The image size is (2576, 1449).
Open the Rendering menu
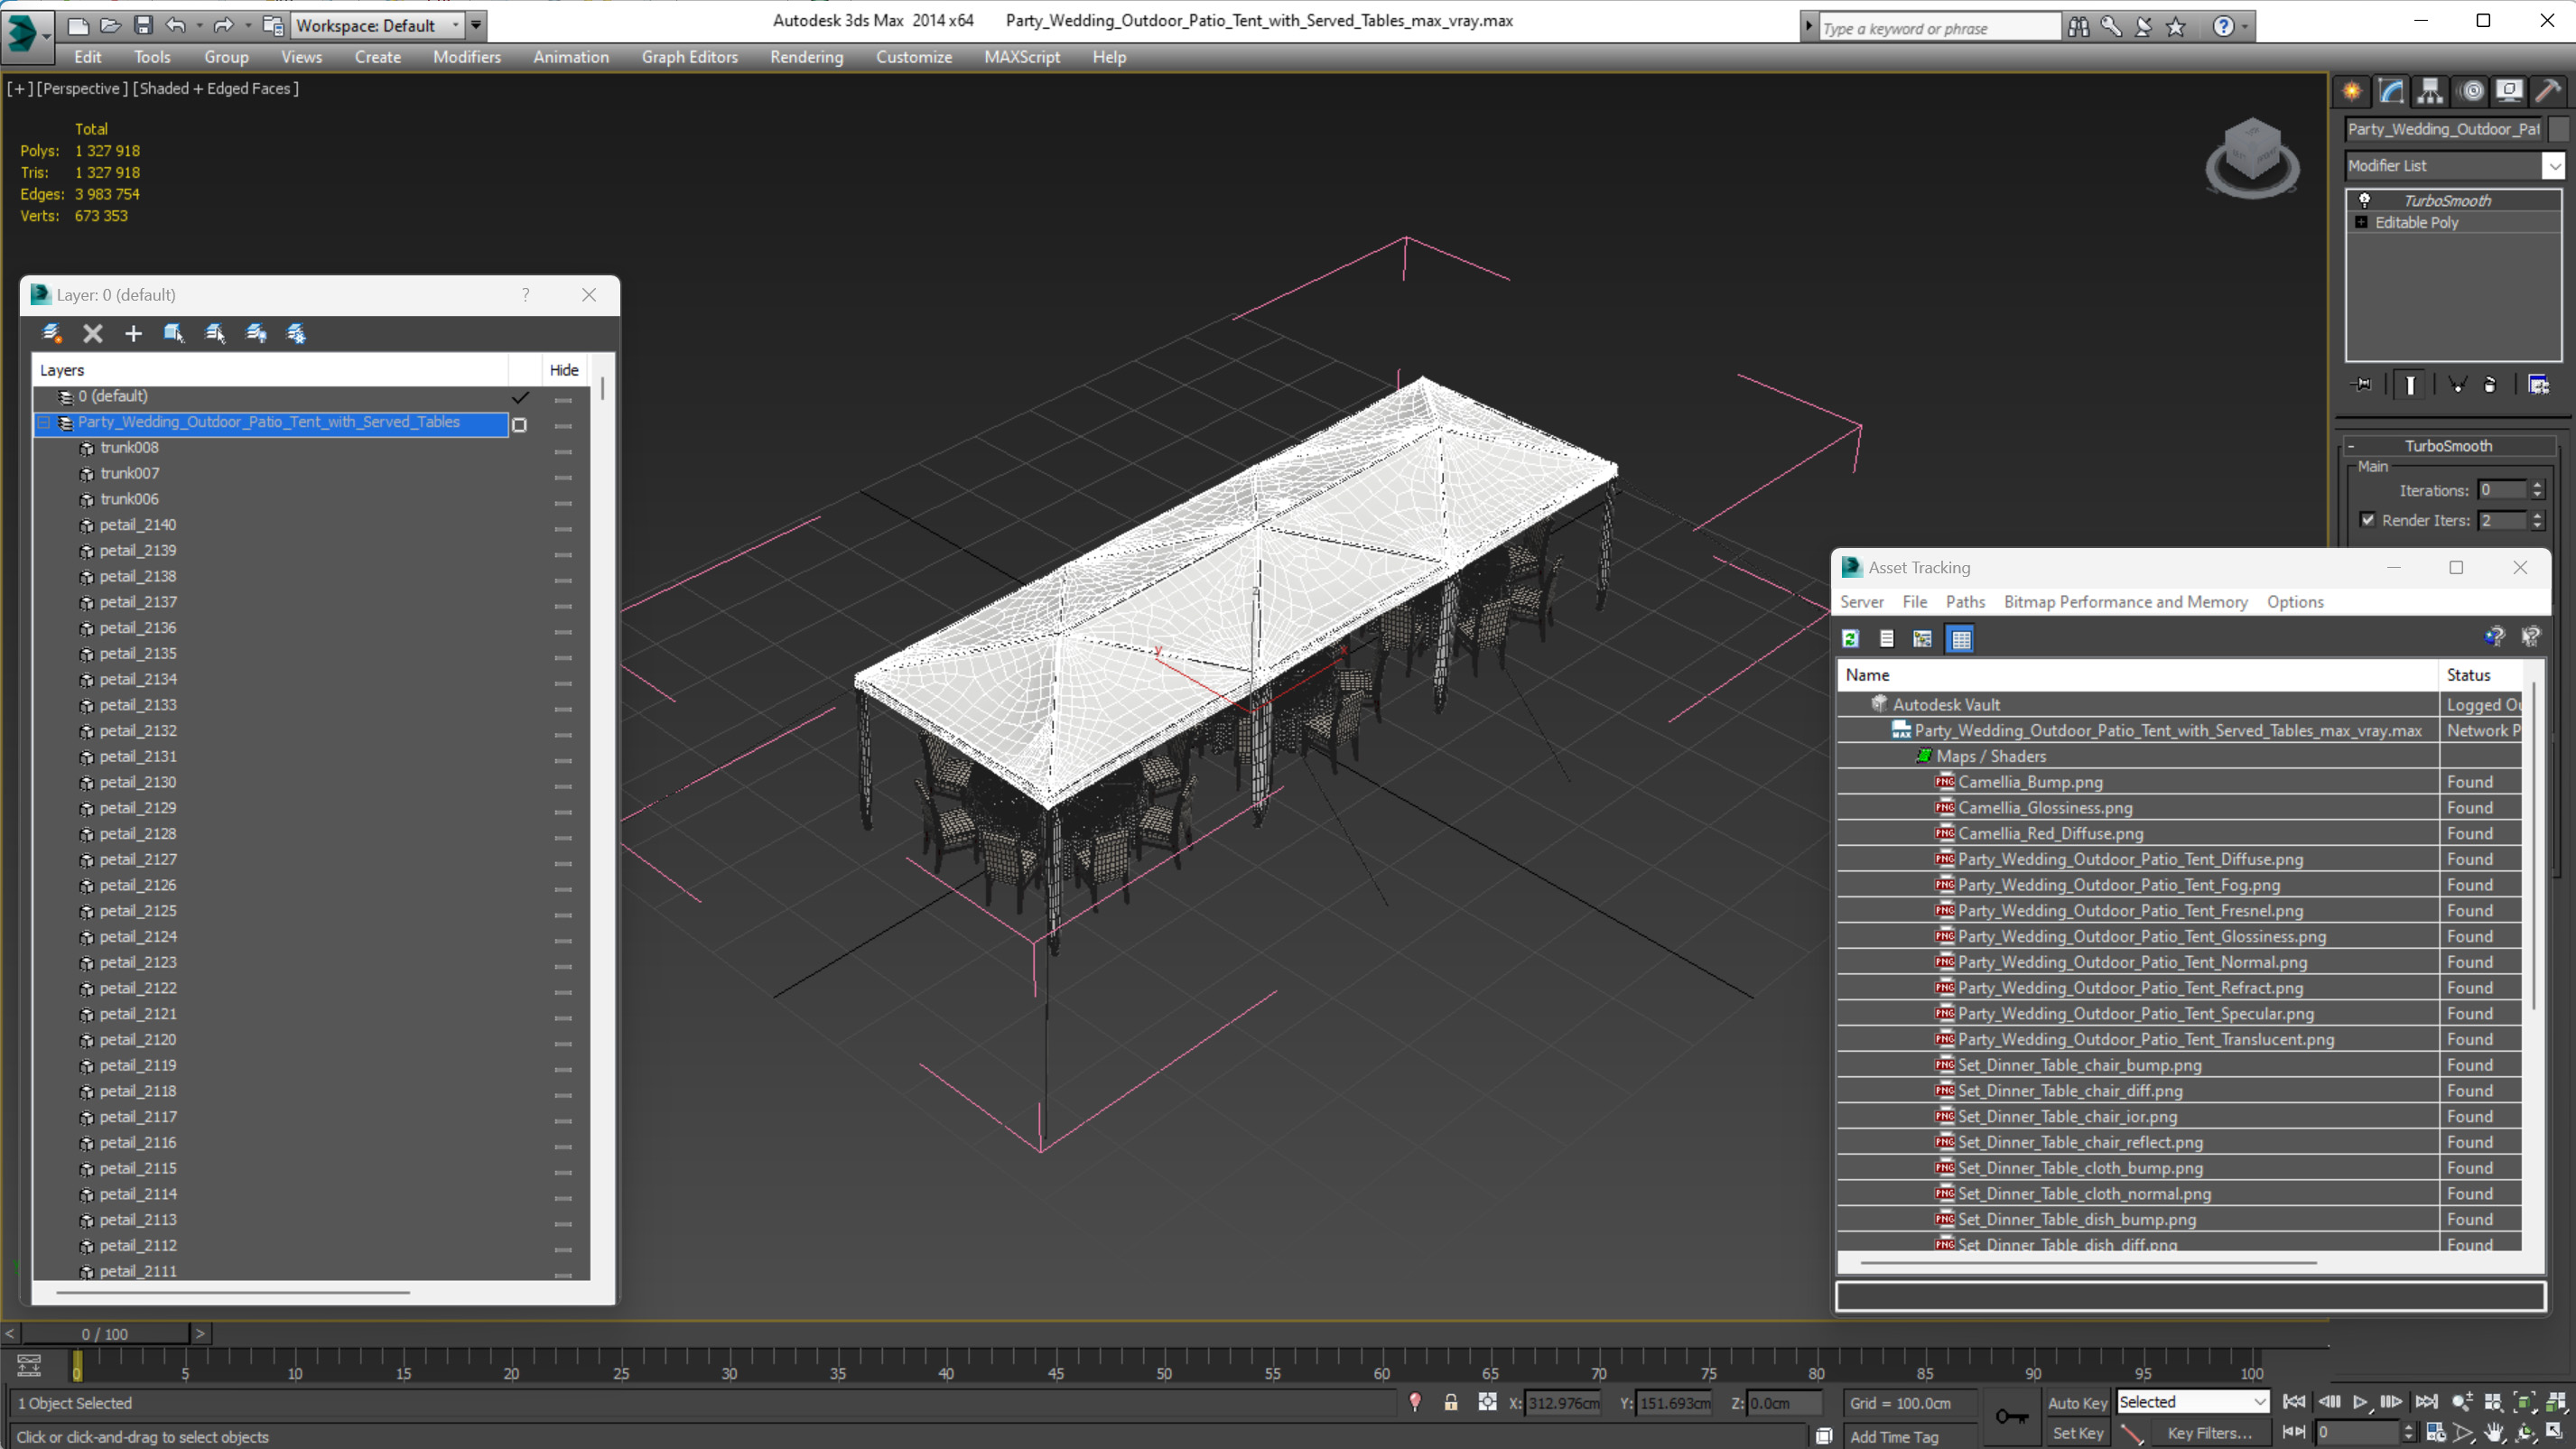[x=805, y=57]
